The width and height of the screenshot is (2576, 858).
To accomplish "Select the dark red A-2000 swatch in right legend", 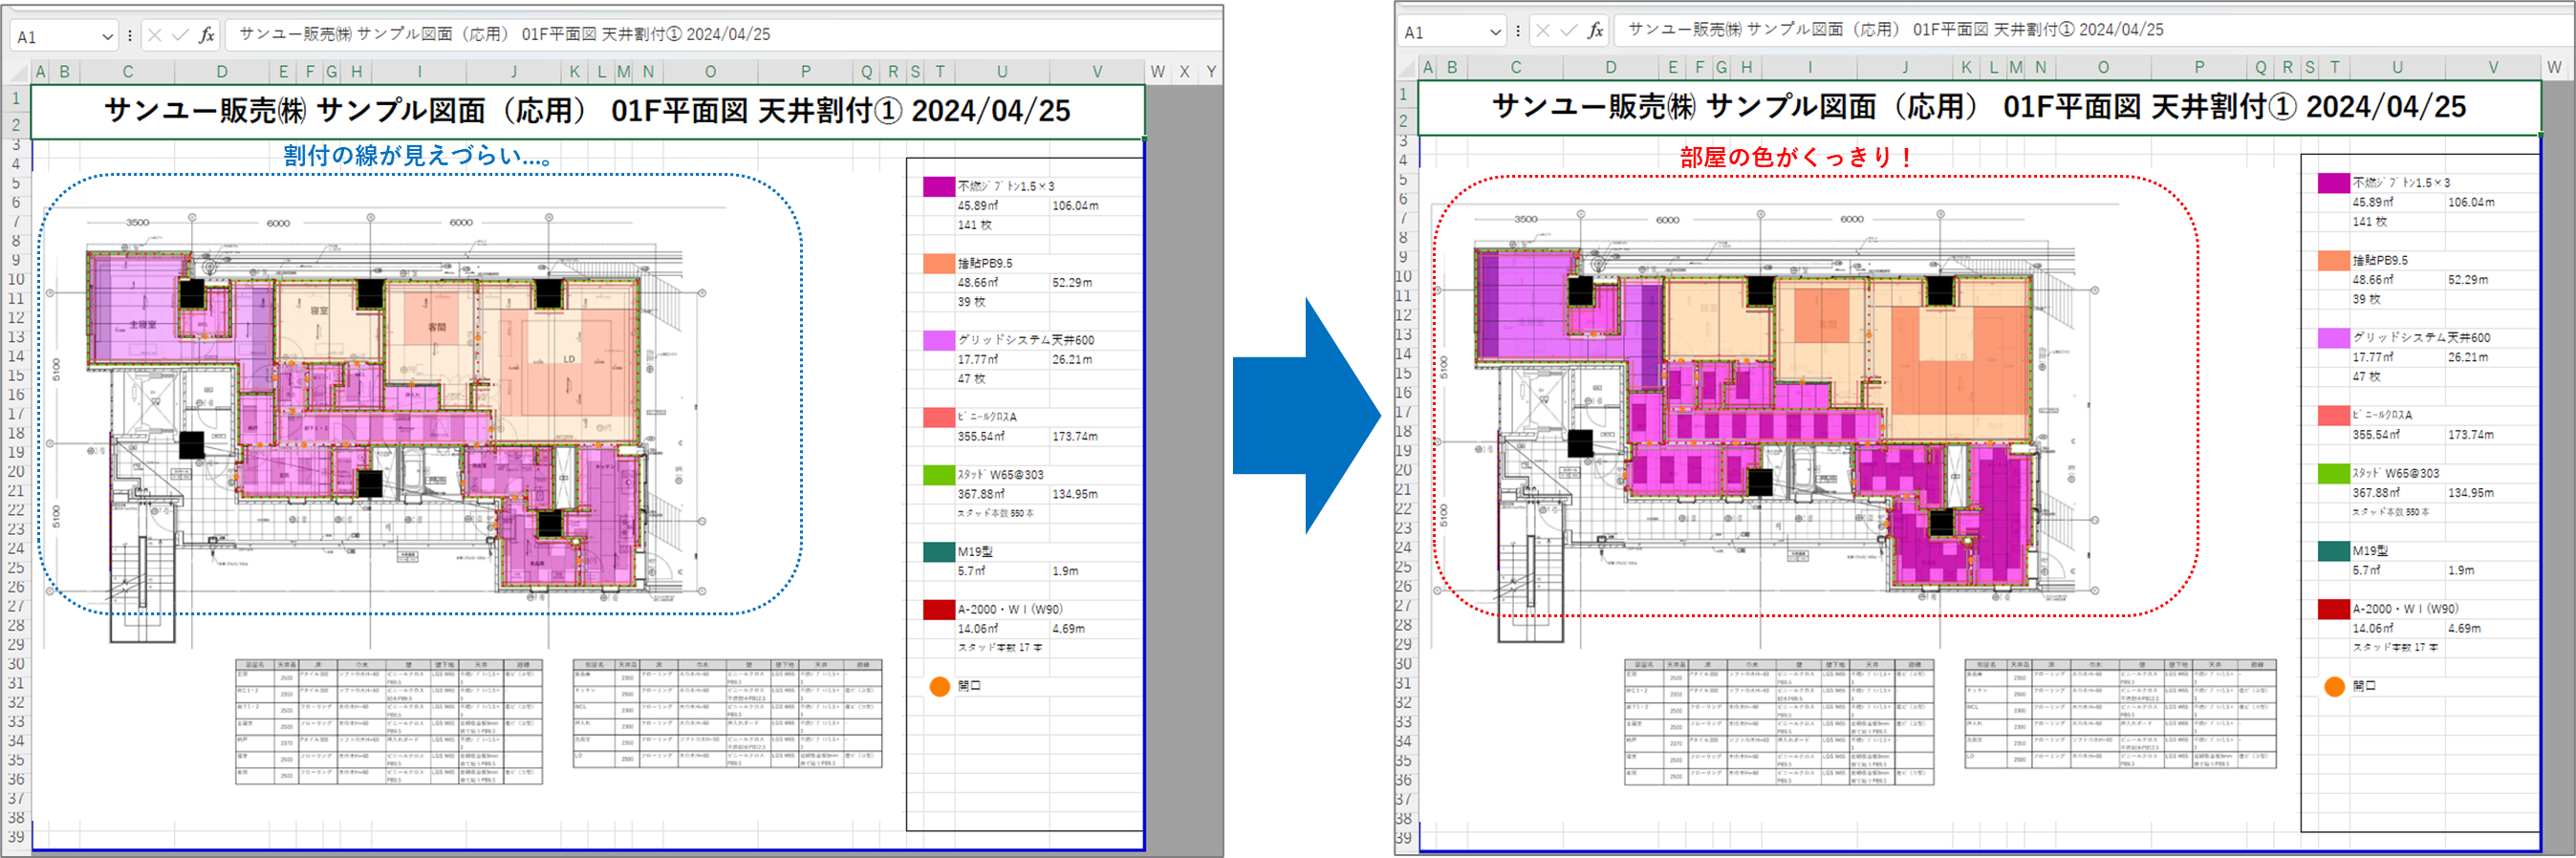I will (x=2334, y=609).
